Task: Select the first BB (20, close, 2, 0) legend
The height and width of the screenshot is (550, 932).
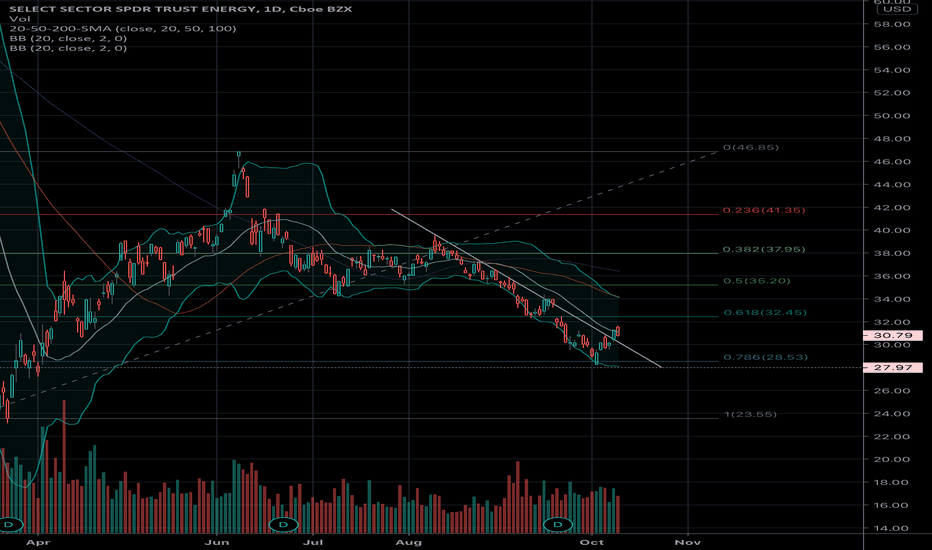Action: coord(68,38)
